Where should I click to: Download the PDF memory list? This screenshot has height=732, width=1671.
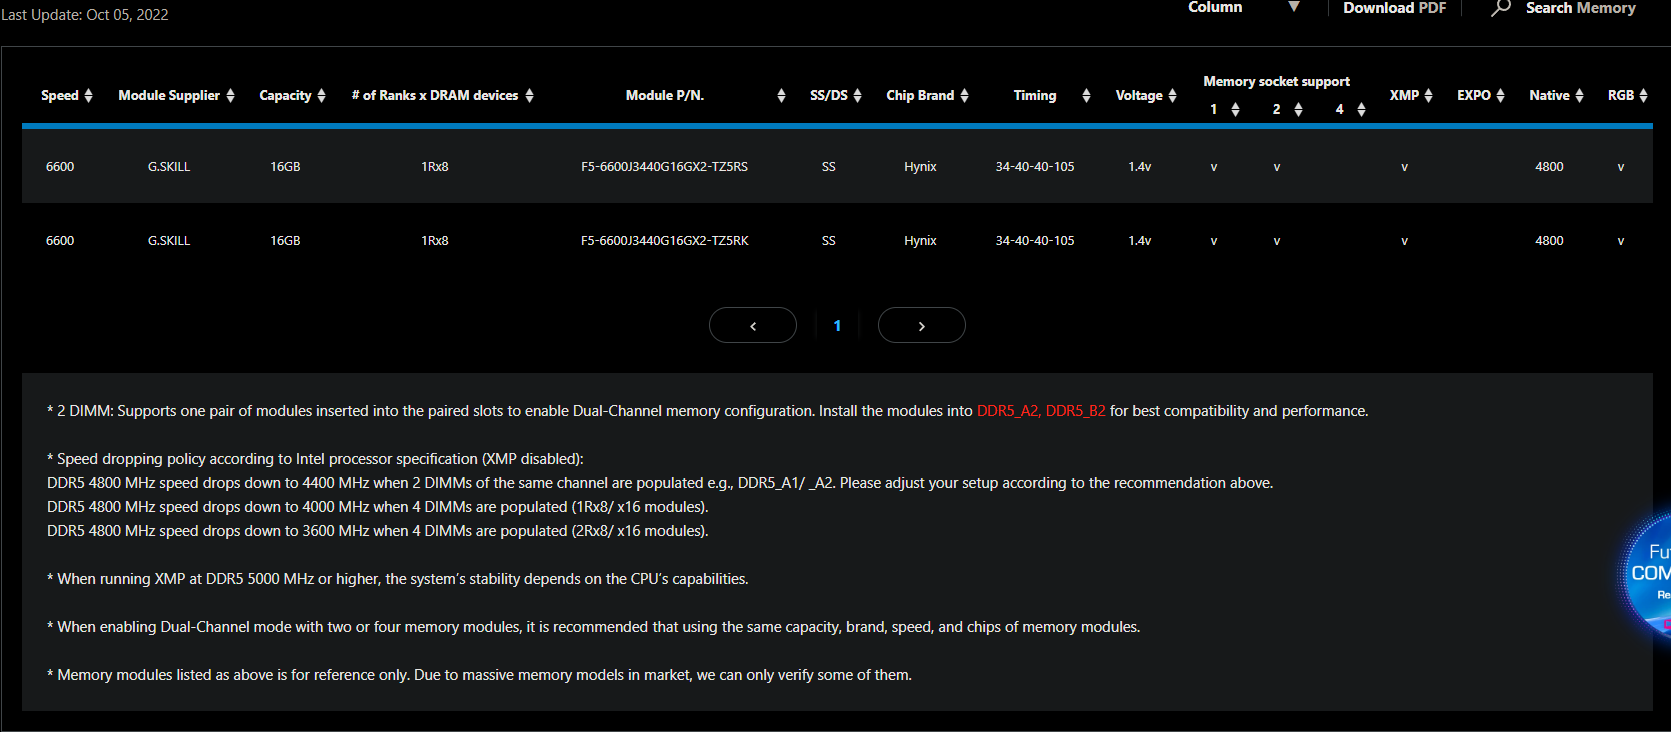[1394, 8]
